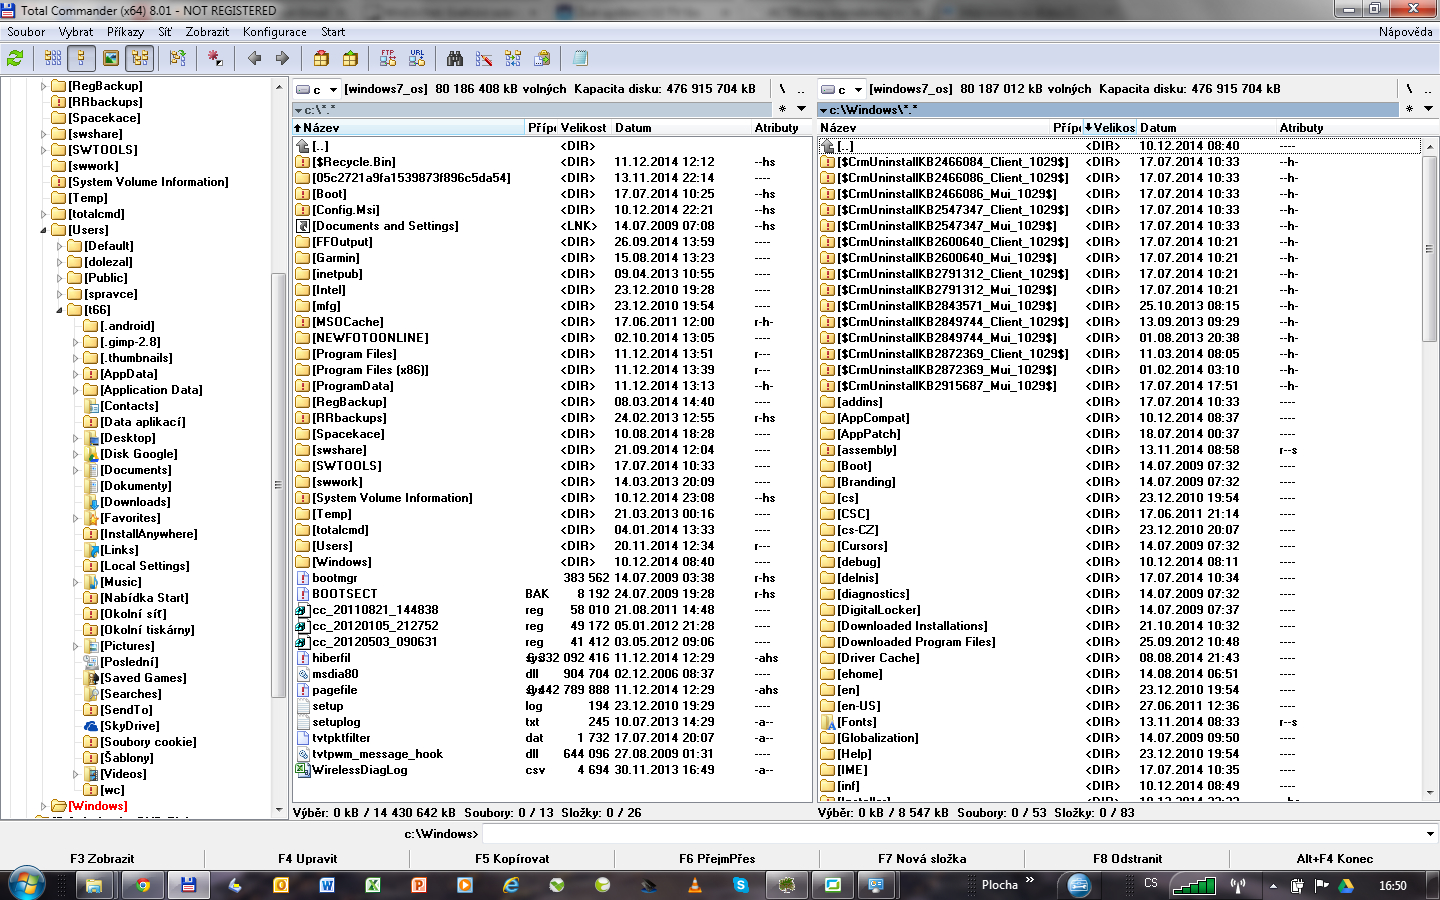Go back with the left arrow icon
Viewport: 1440px width, 900px height.
tap(254, 59)
